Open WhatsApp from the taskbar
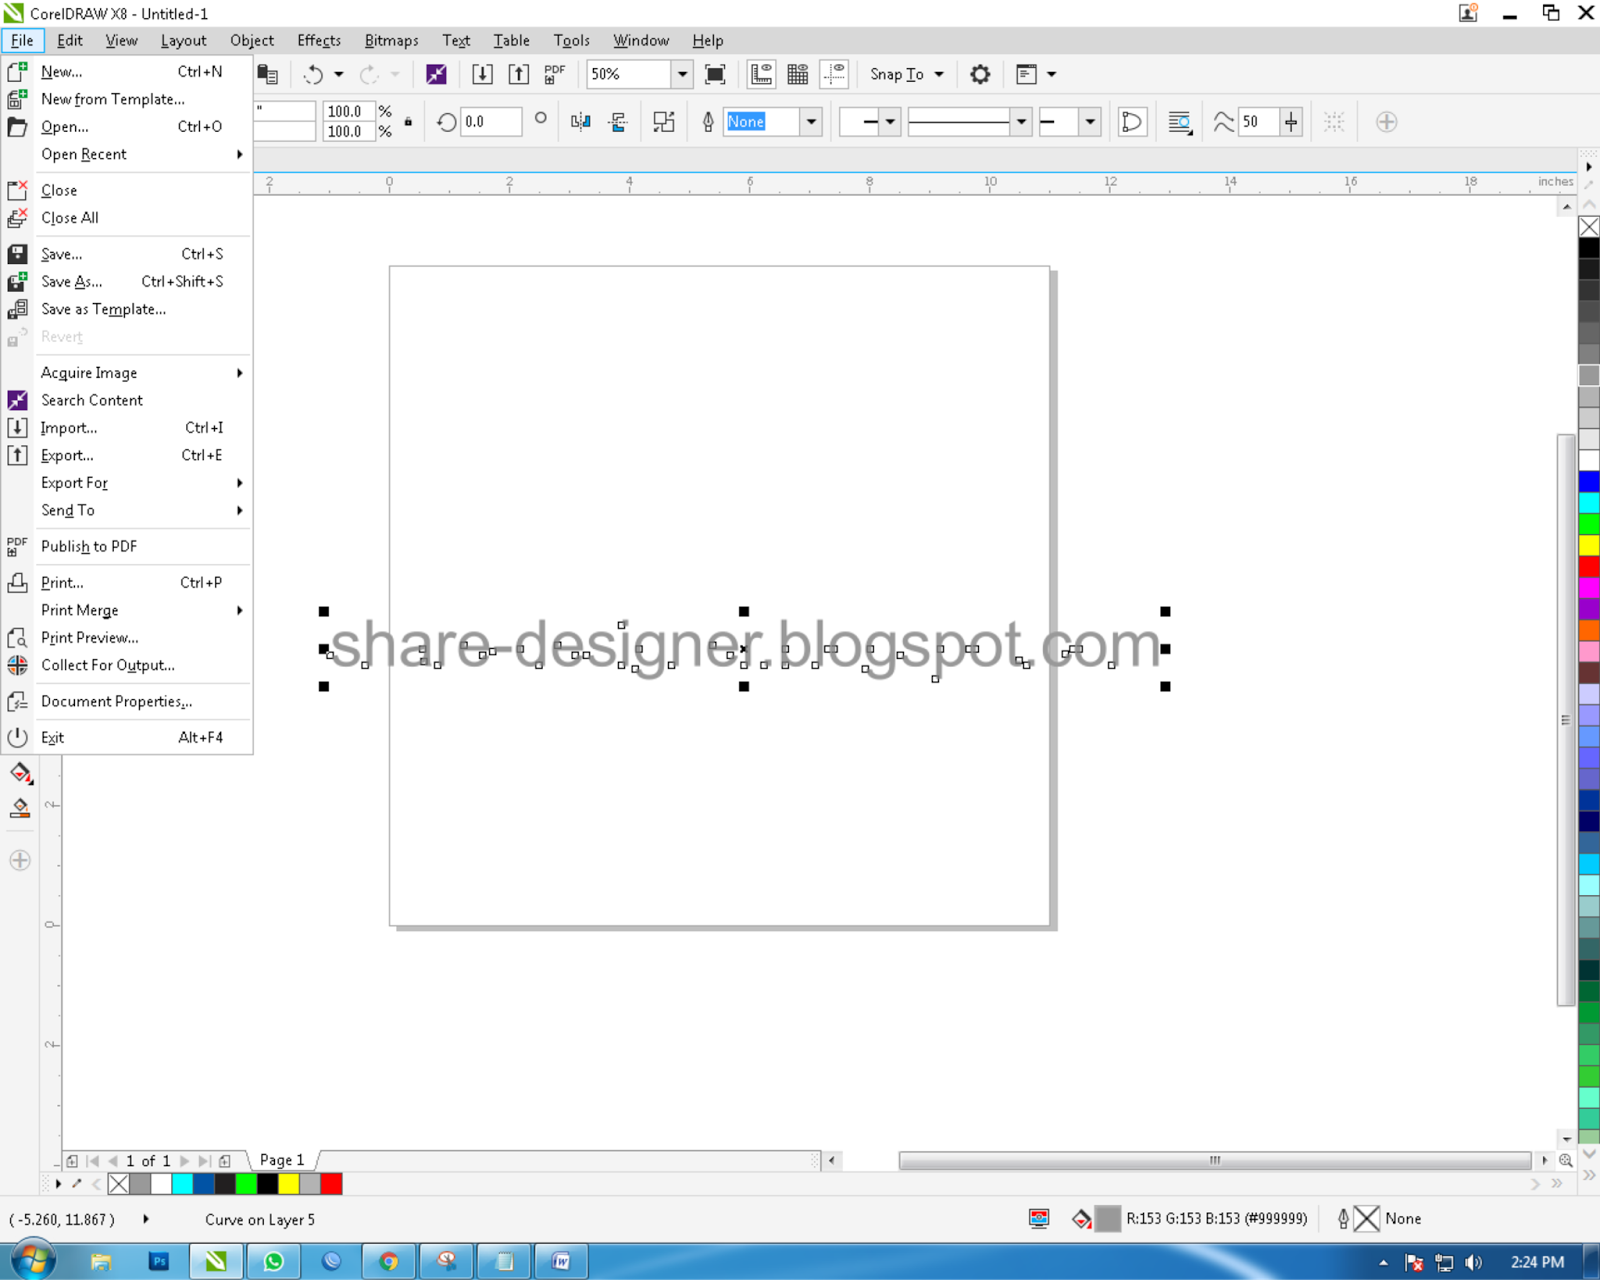Image resolution: width=1600 pixels, height=1280 pixels. tap(274, 1261)
